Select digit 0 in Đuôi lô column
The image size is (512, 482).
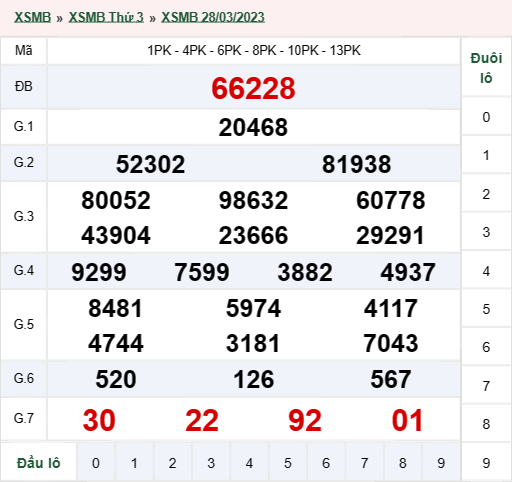pos(486,117)
